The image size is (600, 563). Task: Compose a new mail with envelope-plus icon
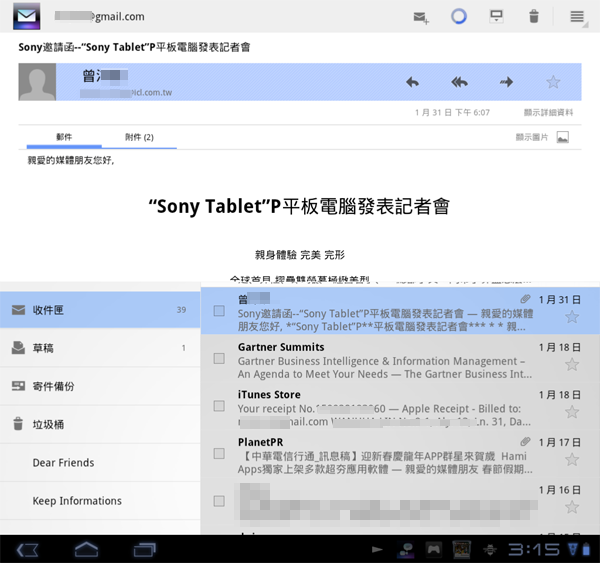(x=421, y=17)
